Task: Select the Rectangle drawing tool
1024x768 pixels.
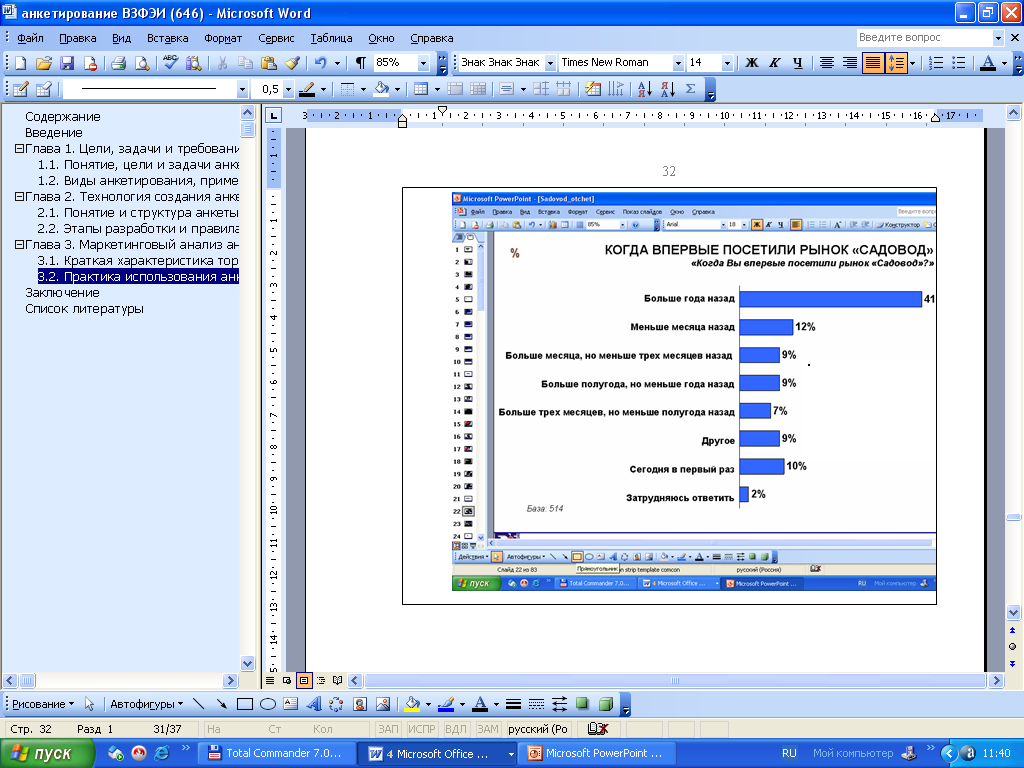Action: 245,704
